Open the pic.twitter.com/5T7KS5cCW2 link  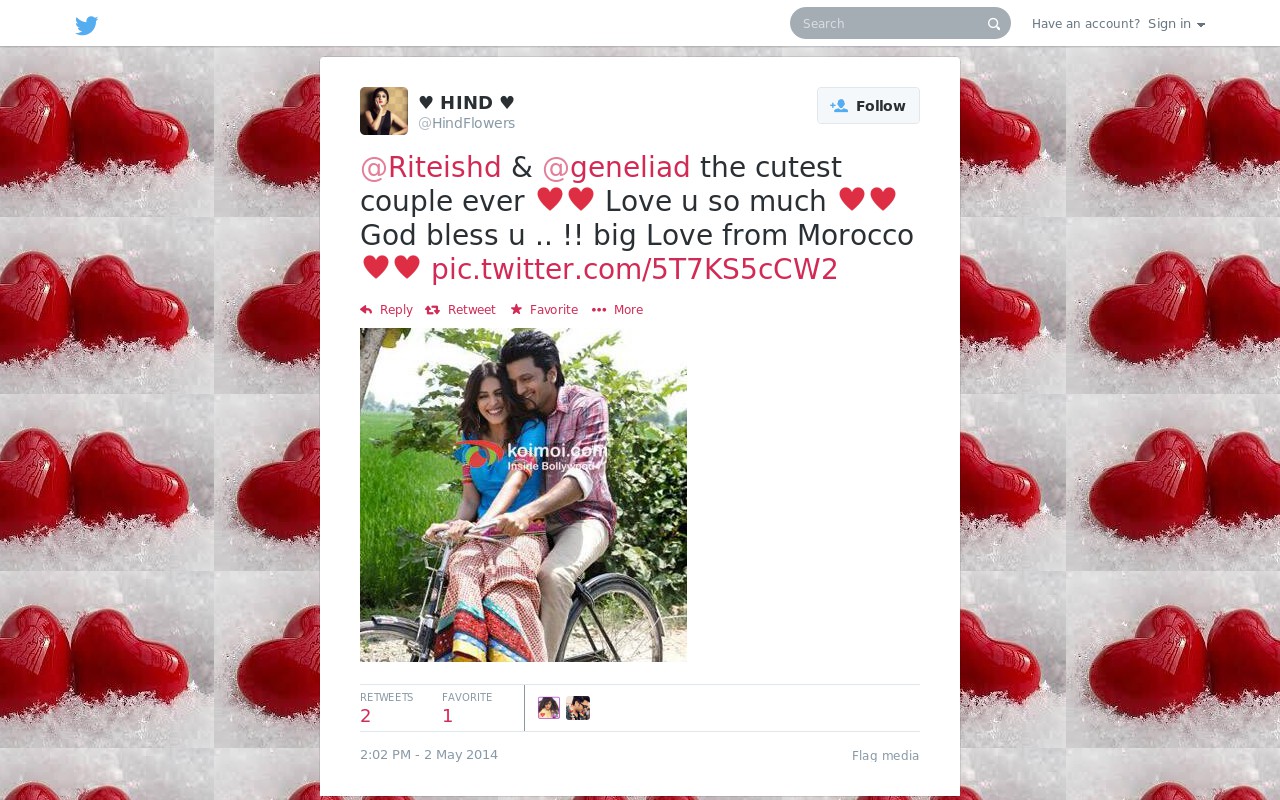pos(634,269)
